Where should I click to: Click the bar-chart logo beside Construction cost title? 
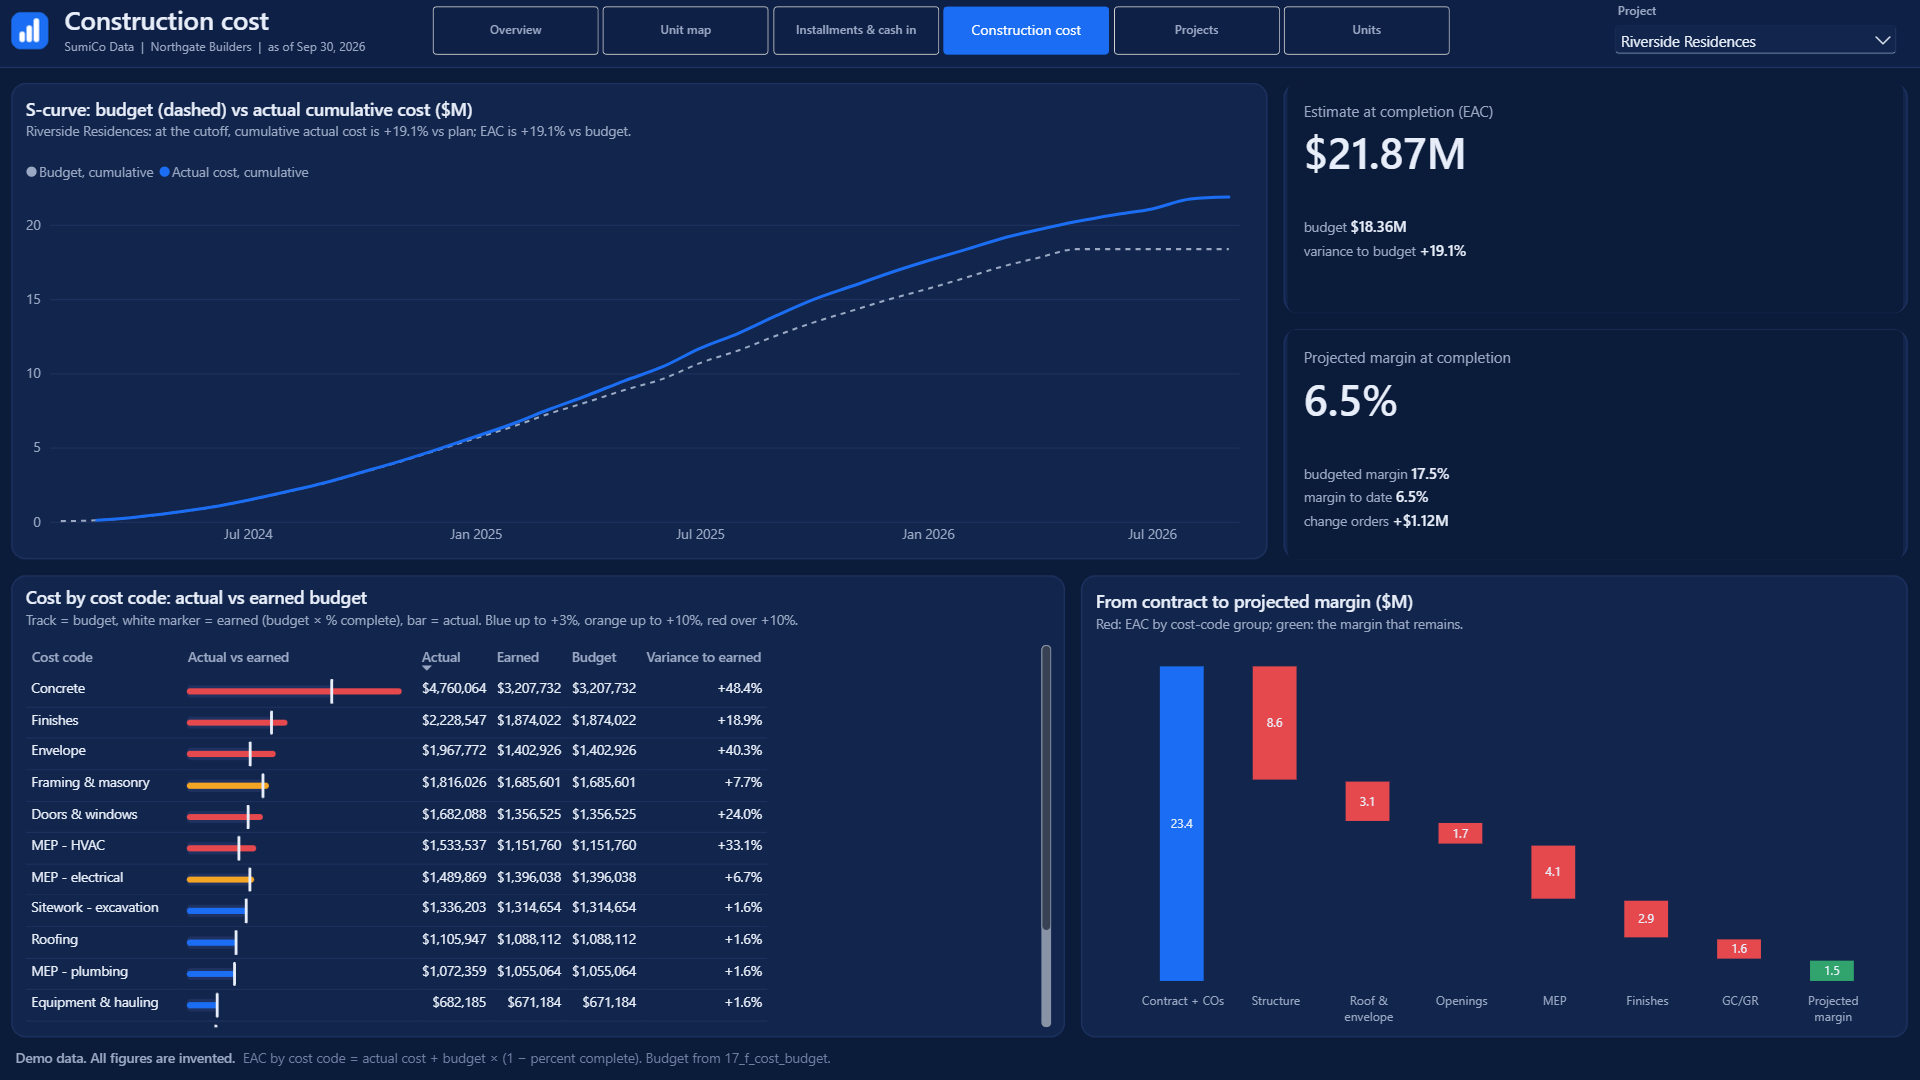(x=30, y=31)
